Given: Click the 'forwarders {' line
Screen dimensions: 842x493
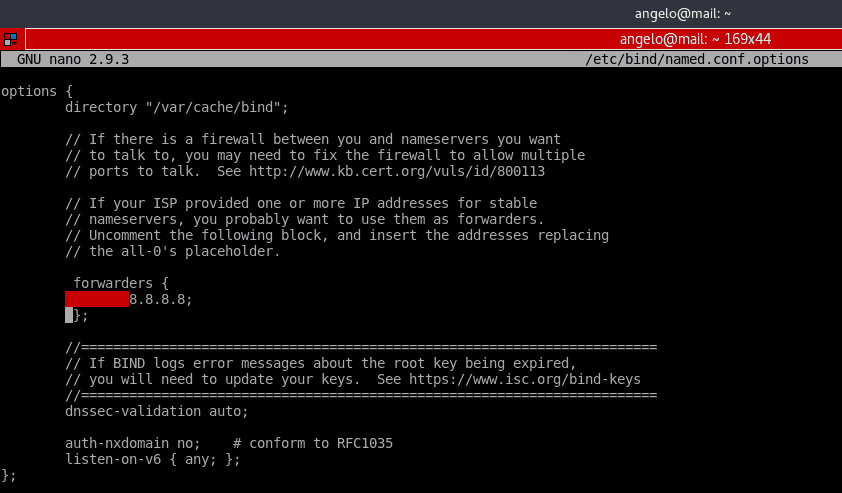Looking at the screenshot, I should pyautogui.click(x=121, y=283).
